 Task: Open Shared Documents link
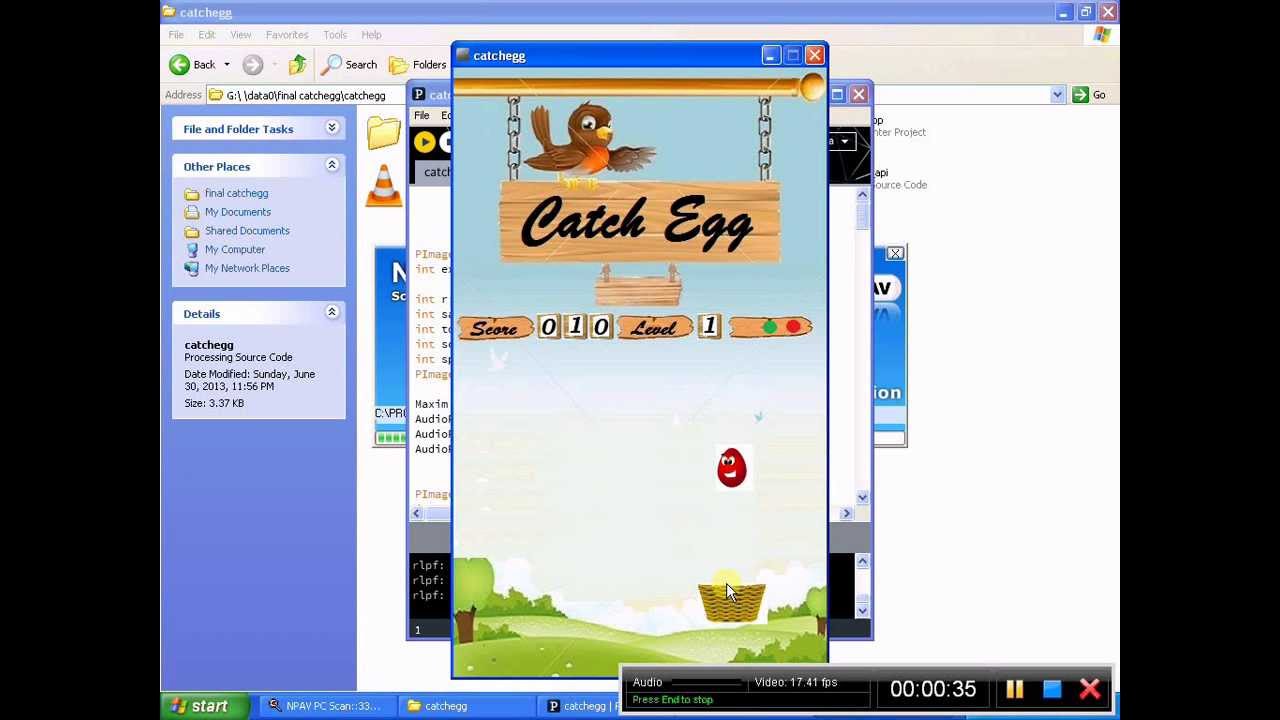pyautogui.click(x=247, y=231)
